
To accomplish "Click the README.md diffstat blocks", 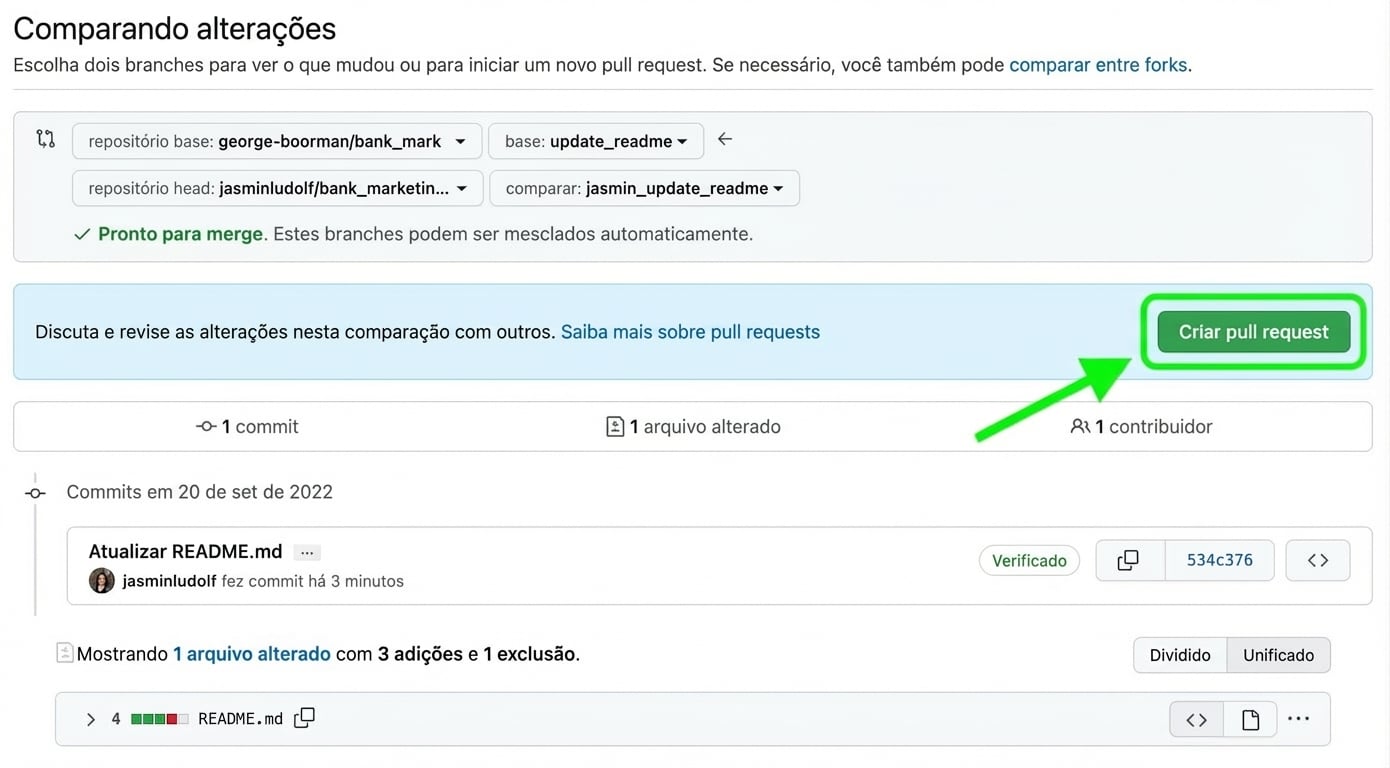I will click(x=160, y=719).
